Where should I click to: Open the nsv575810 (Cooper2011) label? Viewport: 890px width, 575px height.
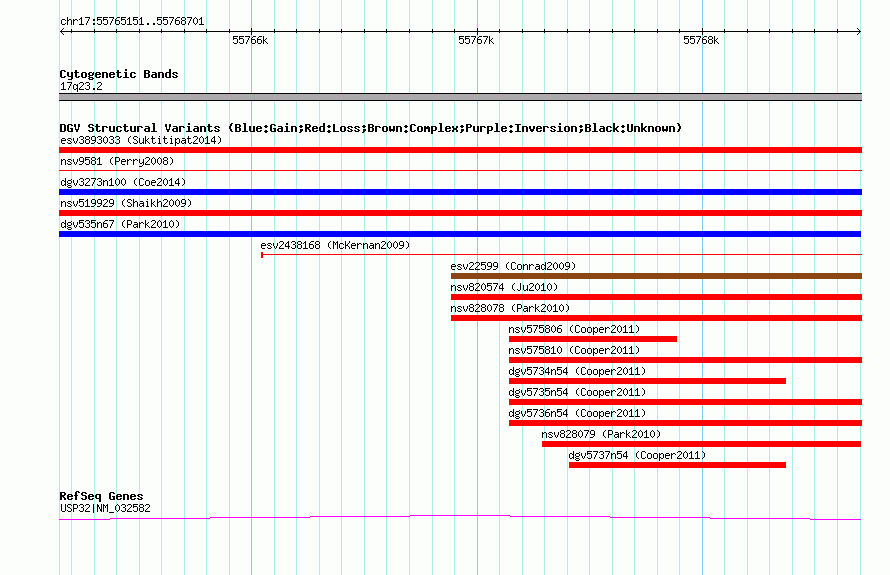coord(574,350)
